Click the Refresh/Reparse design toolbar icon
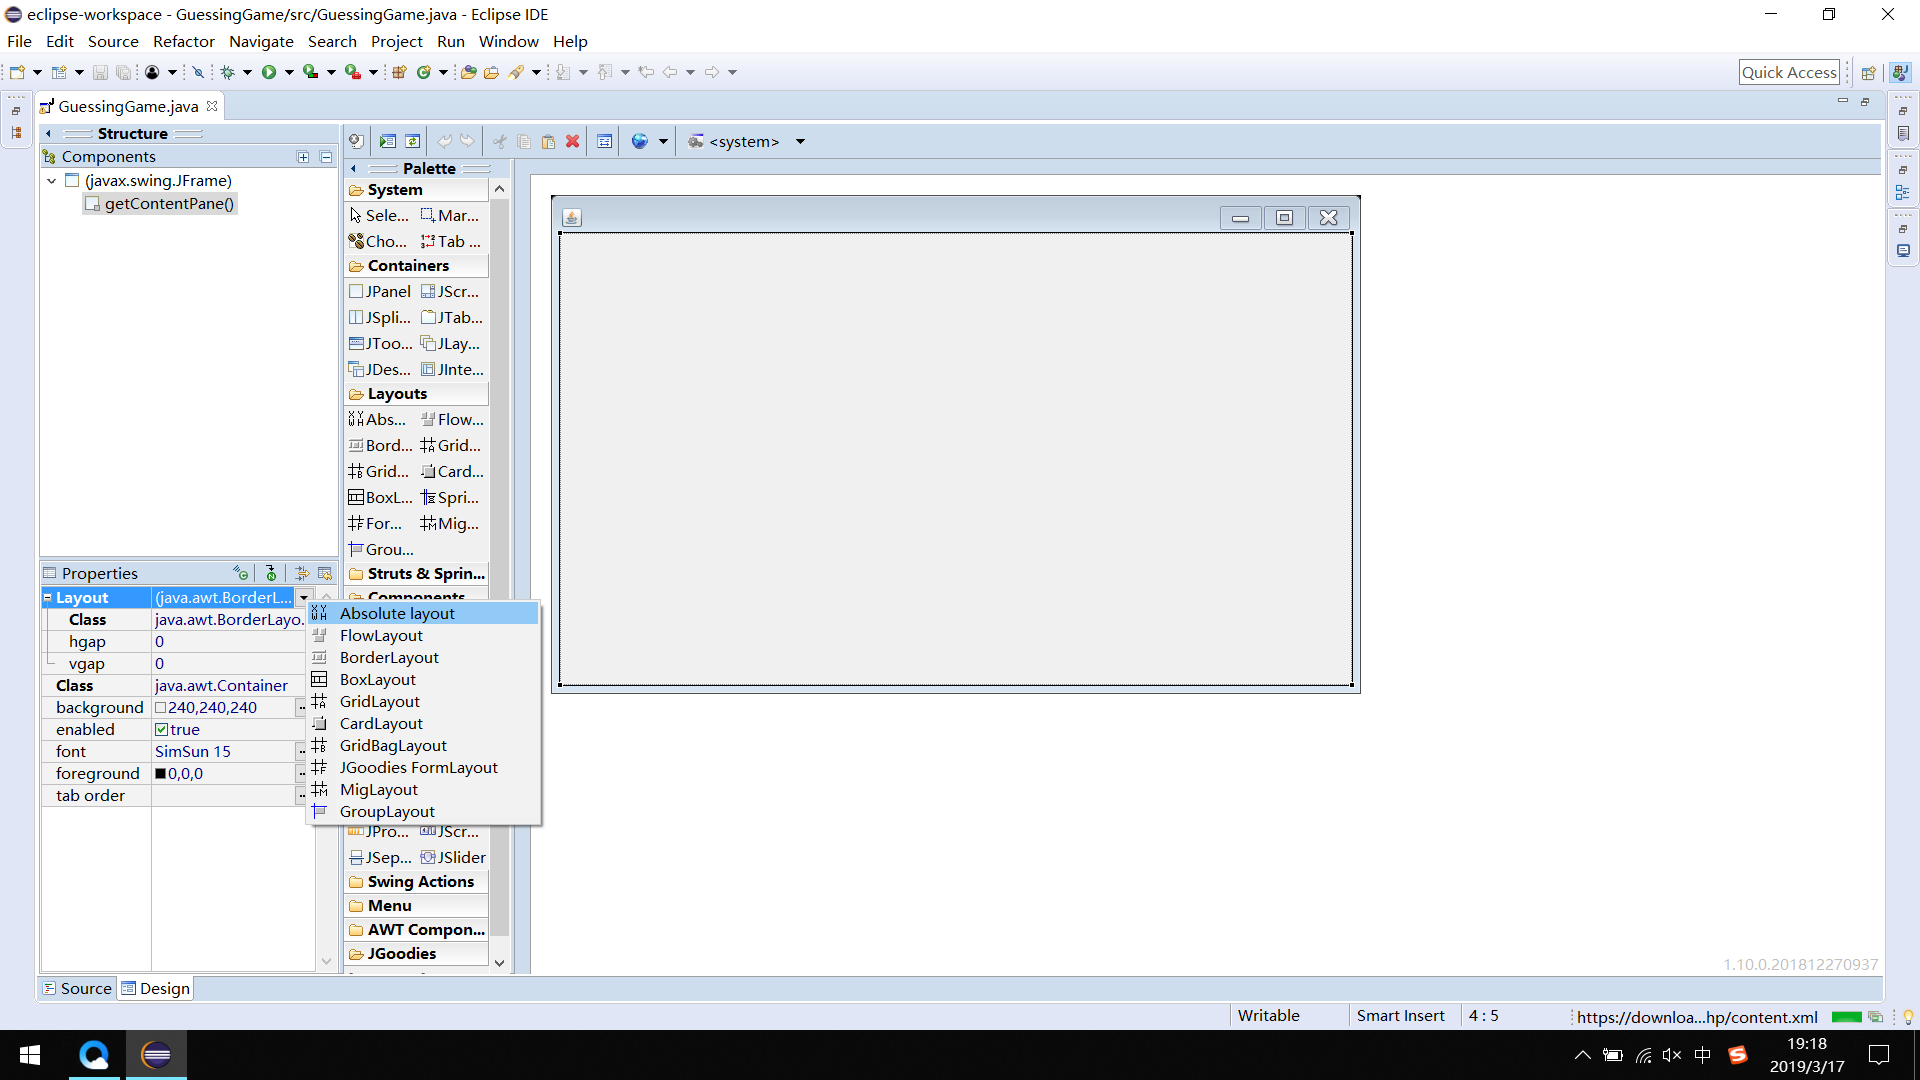This screenshot has height=1080, width=1920. click(412, 141)
